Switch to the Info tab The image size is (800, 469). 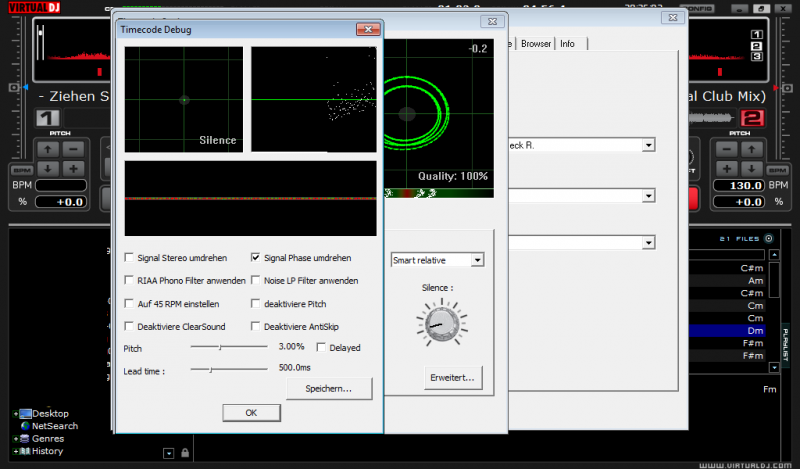tap(567, 44)
